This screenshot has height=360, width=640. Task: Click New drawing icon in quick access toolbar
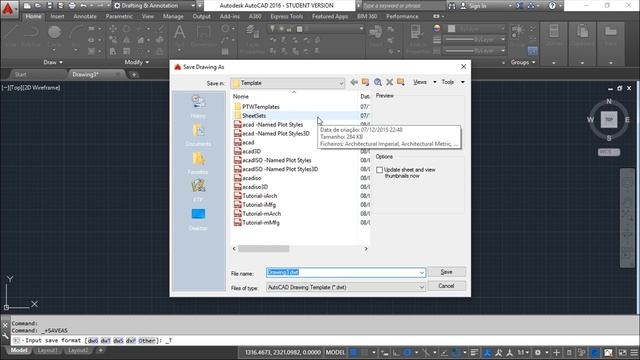click(27, 6)
